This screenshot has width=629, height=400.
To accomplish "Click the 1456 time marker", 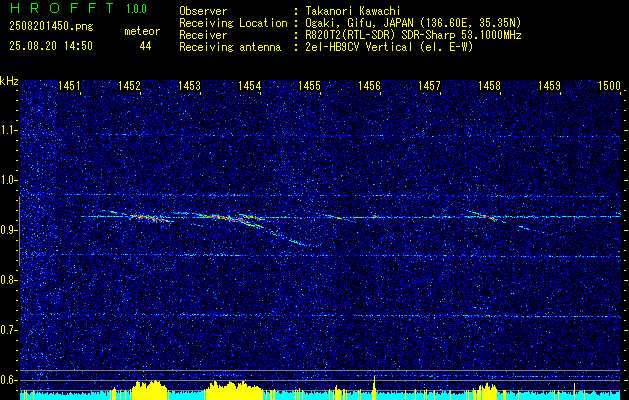I will 369,85.
